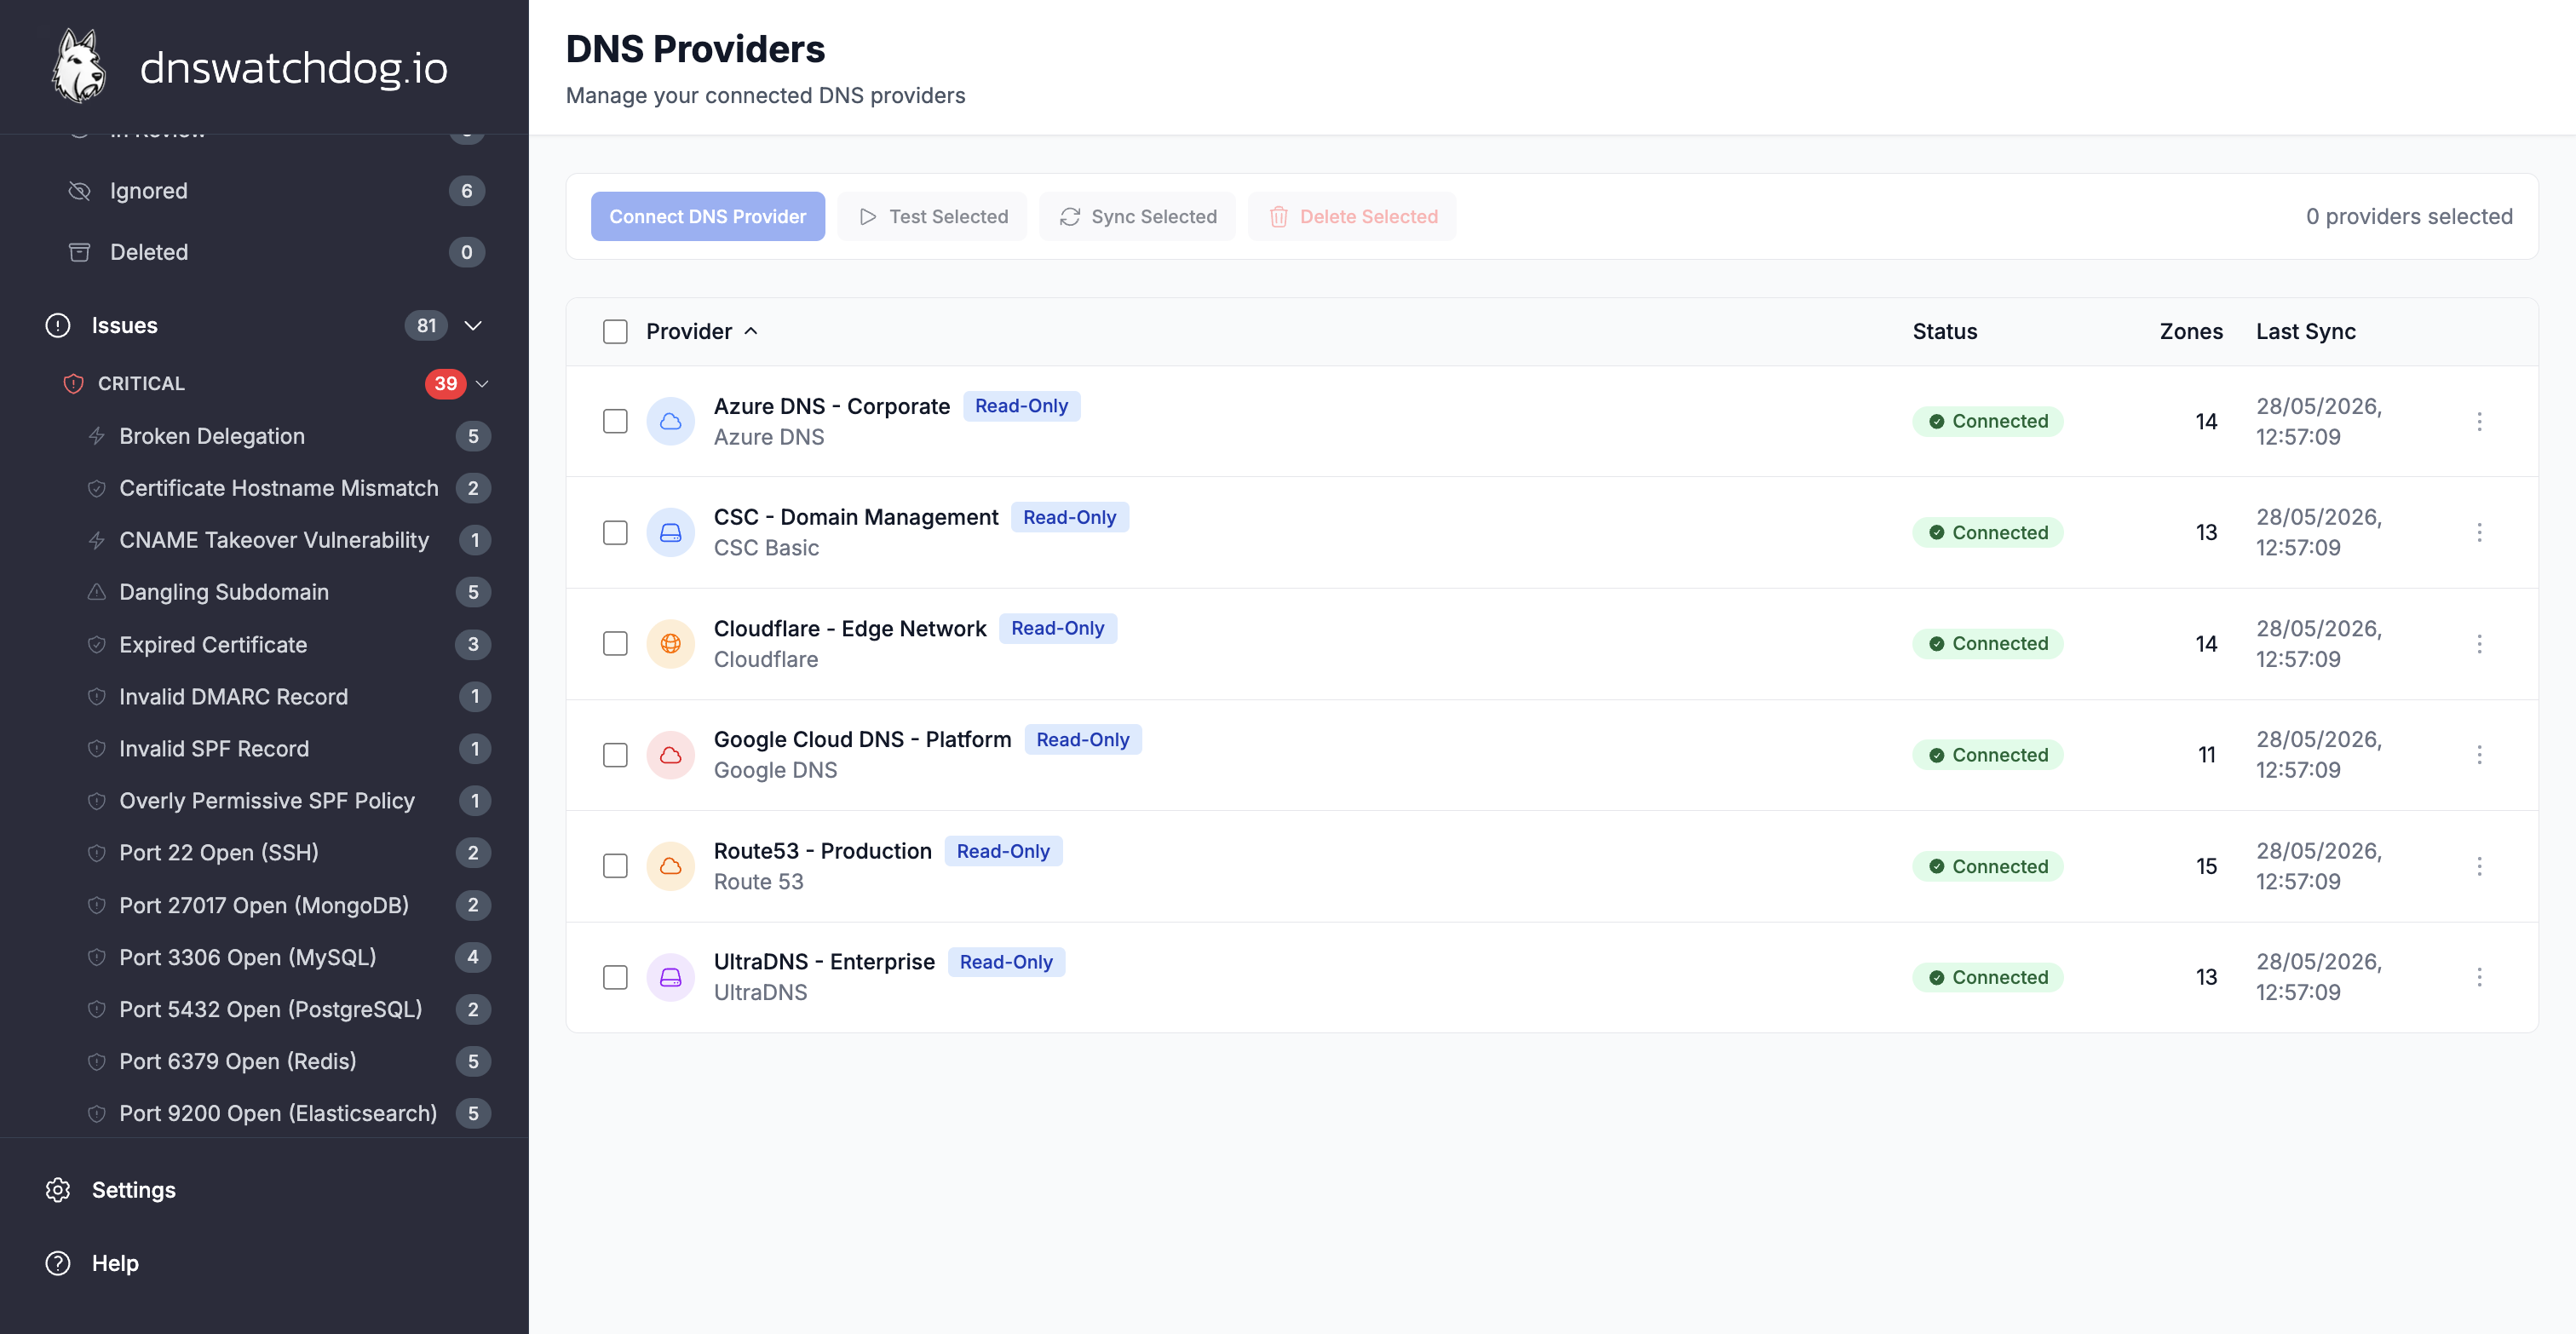Open the Settings menu item
Image resolution: width=2576 pixels, height=1334 pixels.
(x=264, y=1190)
